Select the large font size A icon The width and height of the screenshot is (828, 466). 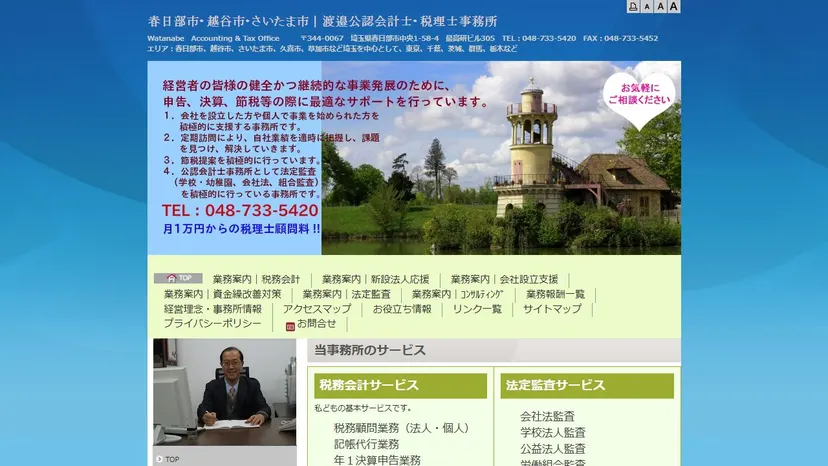tap(673, 6)
